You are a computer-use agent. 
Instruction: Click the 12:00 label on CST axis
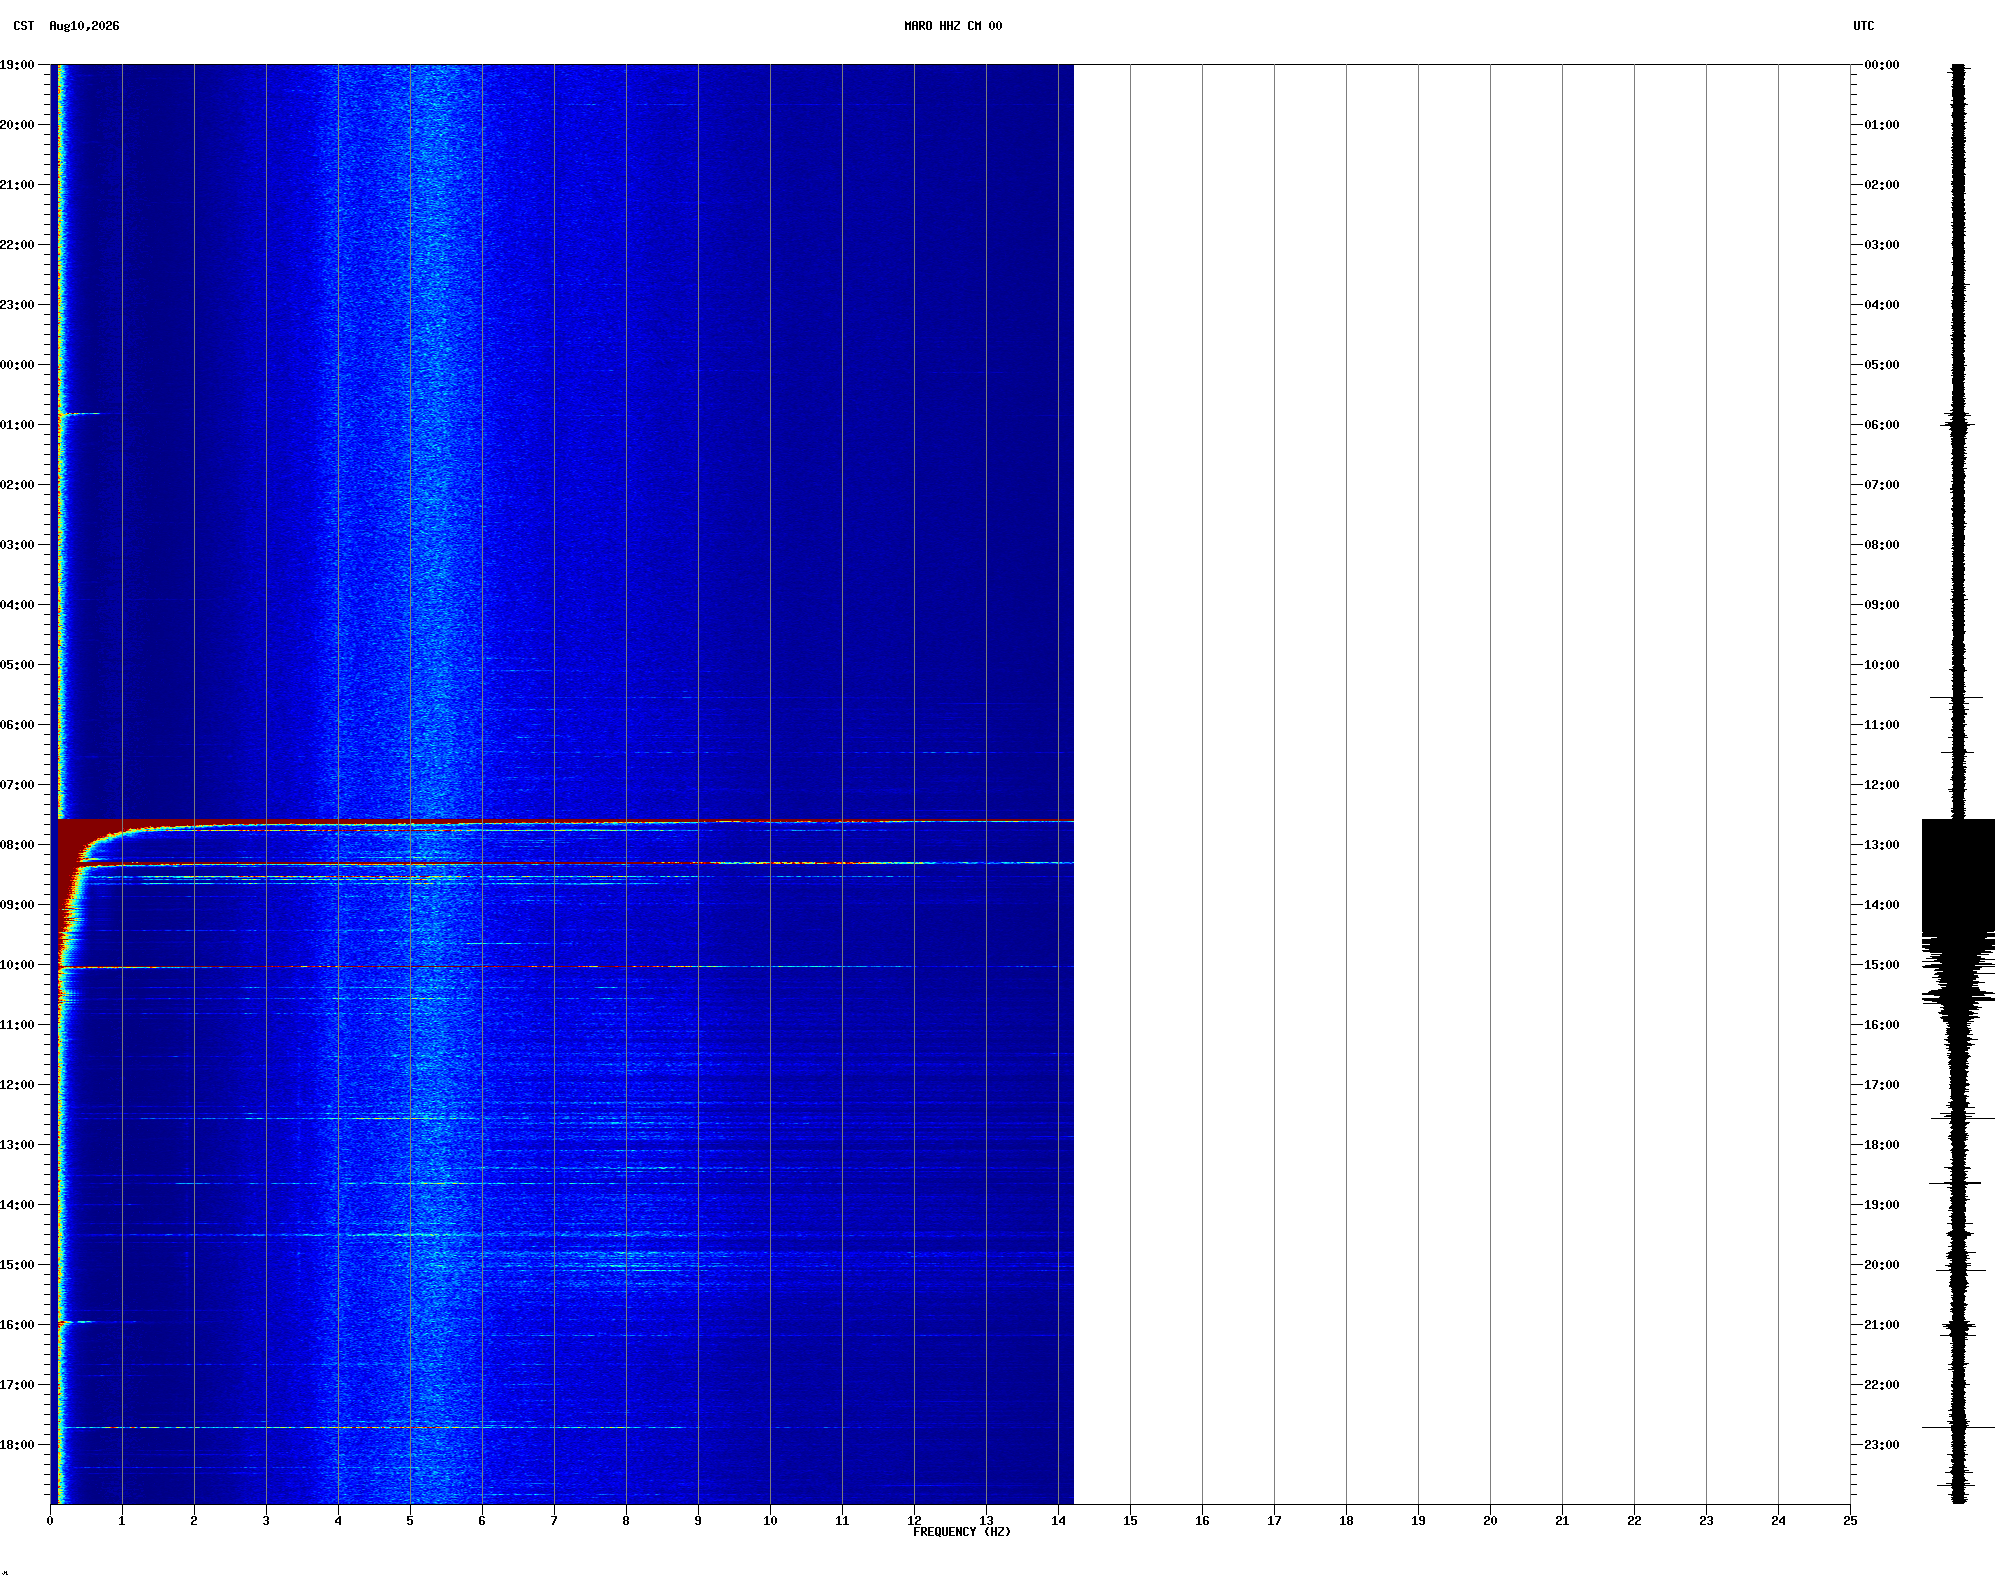tap(17, 1085)
